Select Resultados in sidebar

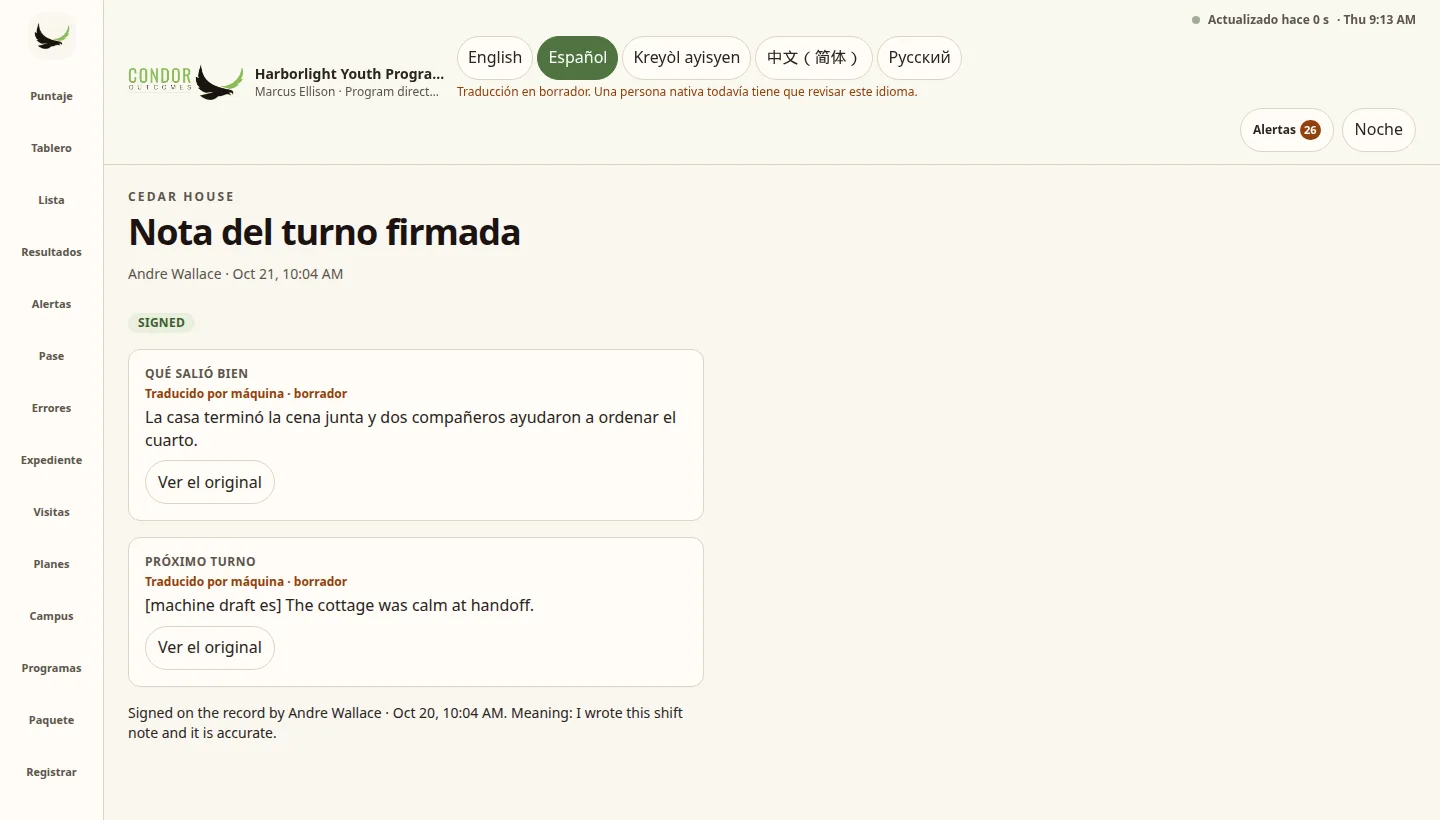tap(51, 252)
